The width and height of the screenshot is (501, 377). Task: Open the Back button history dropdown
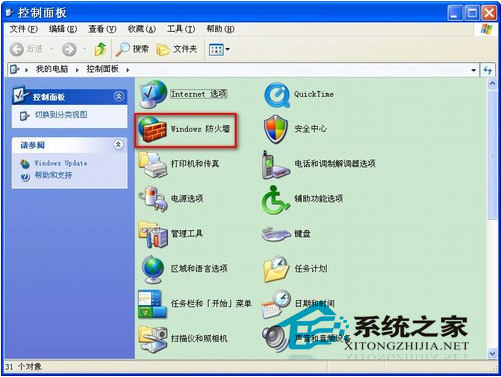click(51, 49)
